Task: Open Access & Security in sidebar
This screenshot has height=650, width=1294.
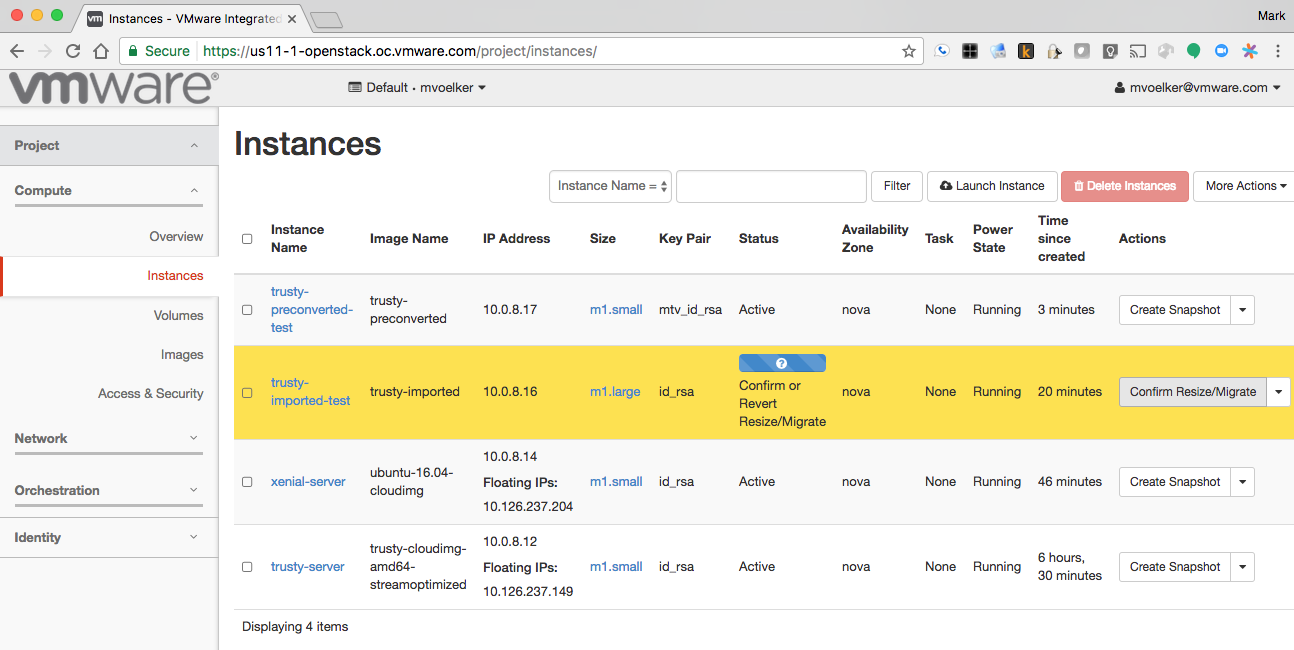Action: pos(151,394)
